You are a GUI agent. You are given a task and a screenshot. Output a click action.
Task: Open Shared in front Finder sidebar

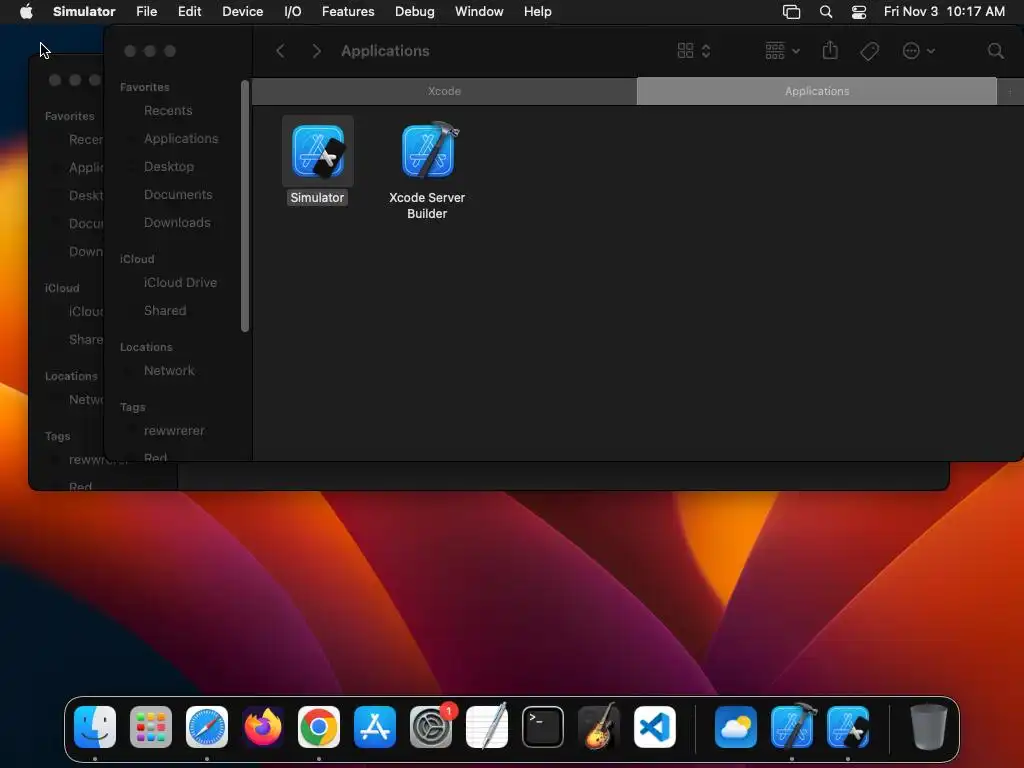(165, 311)
